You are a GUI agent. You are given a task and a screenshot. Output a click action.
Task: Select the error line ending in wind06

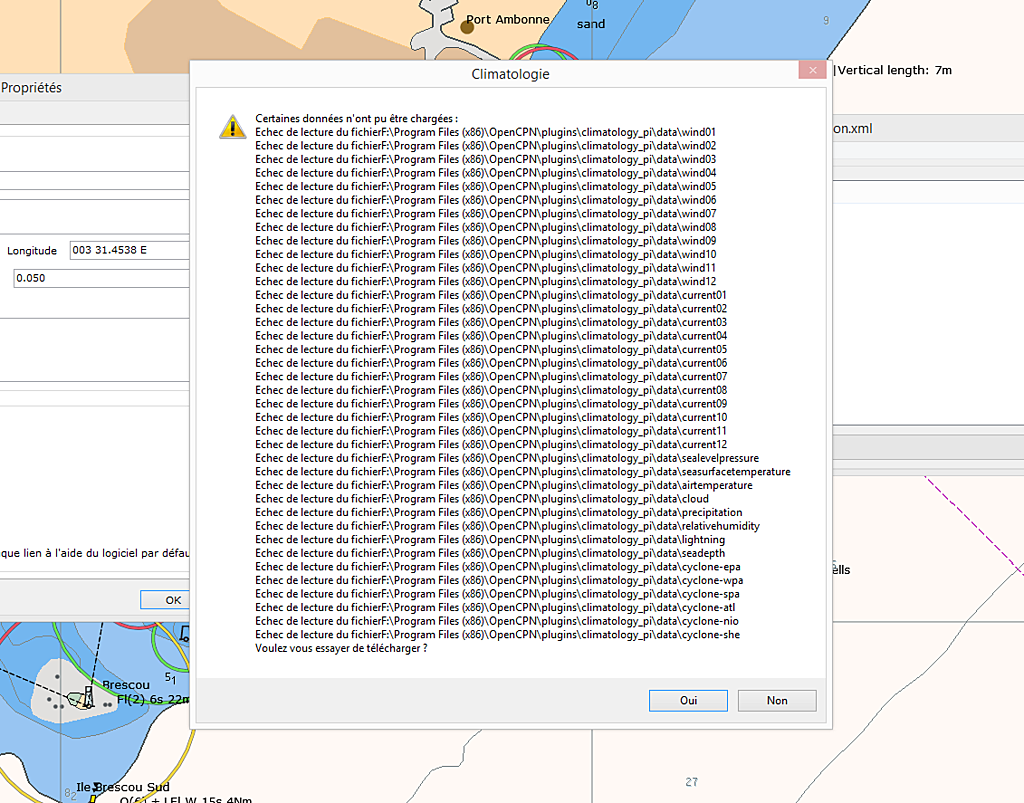point(485,200)
